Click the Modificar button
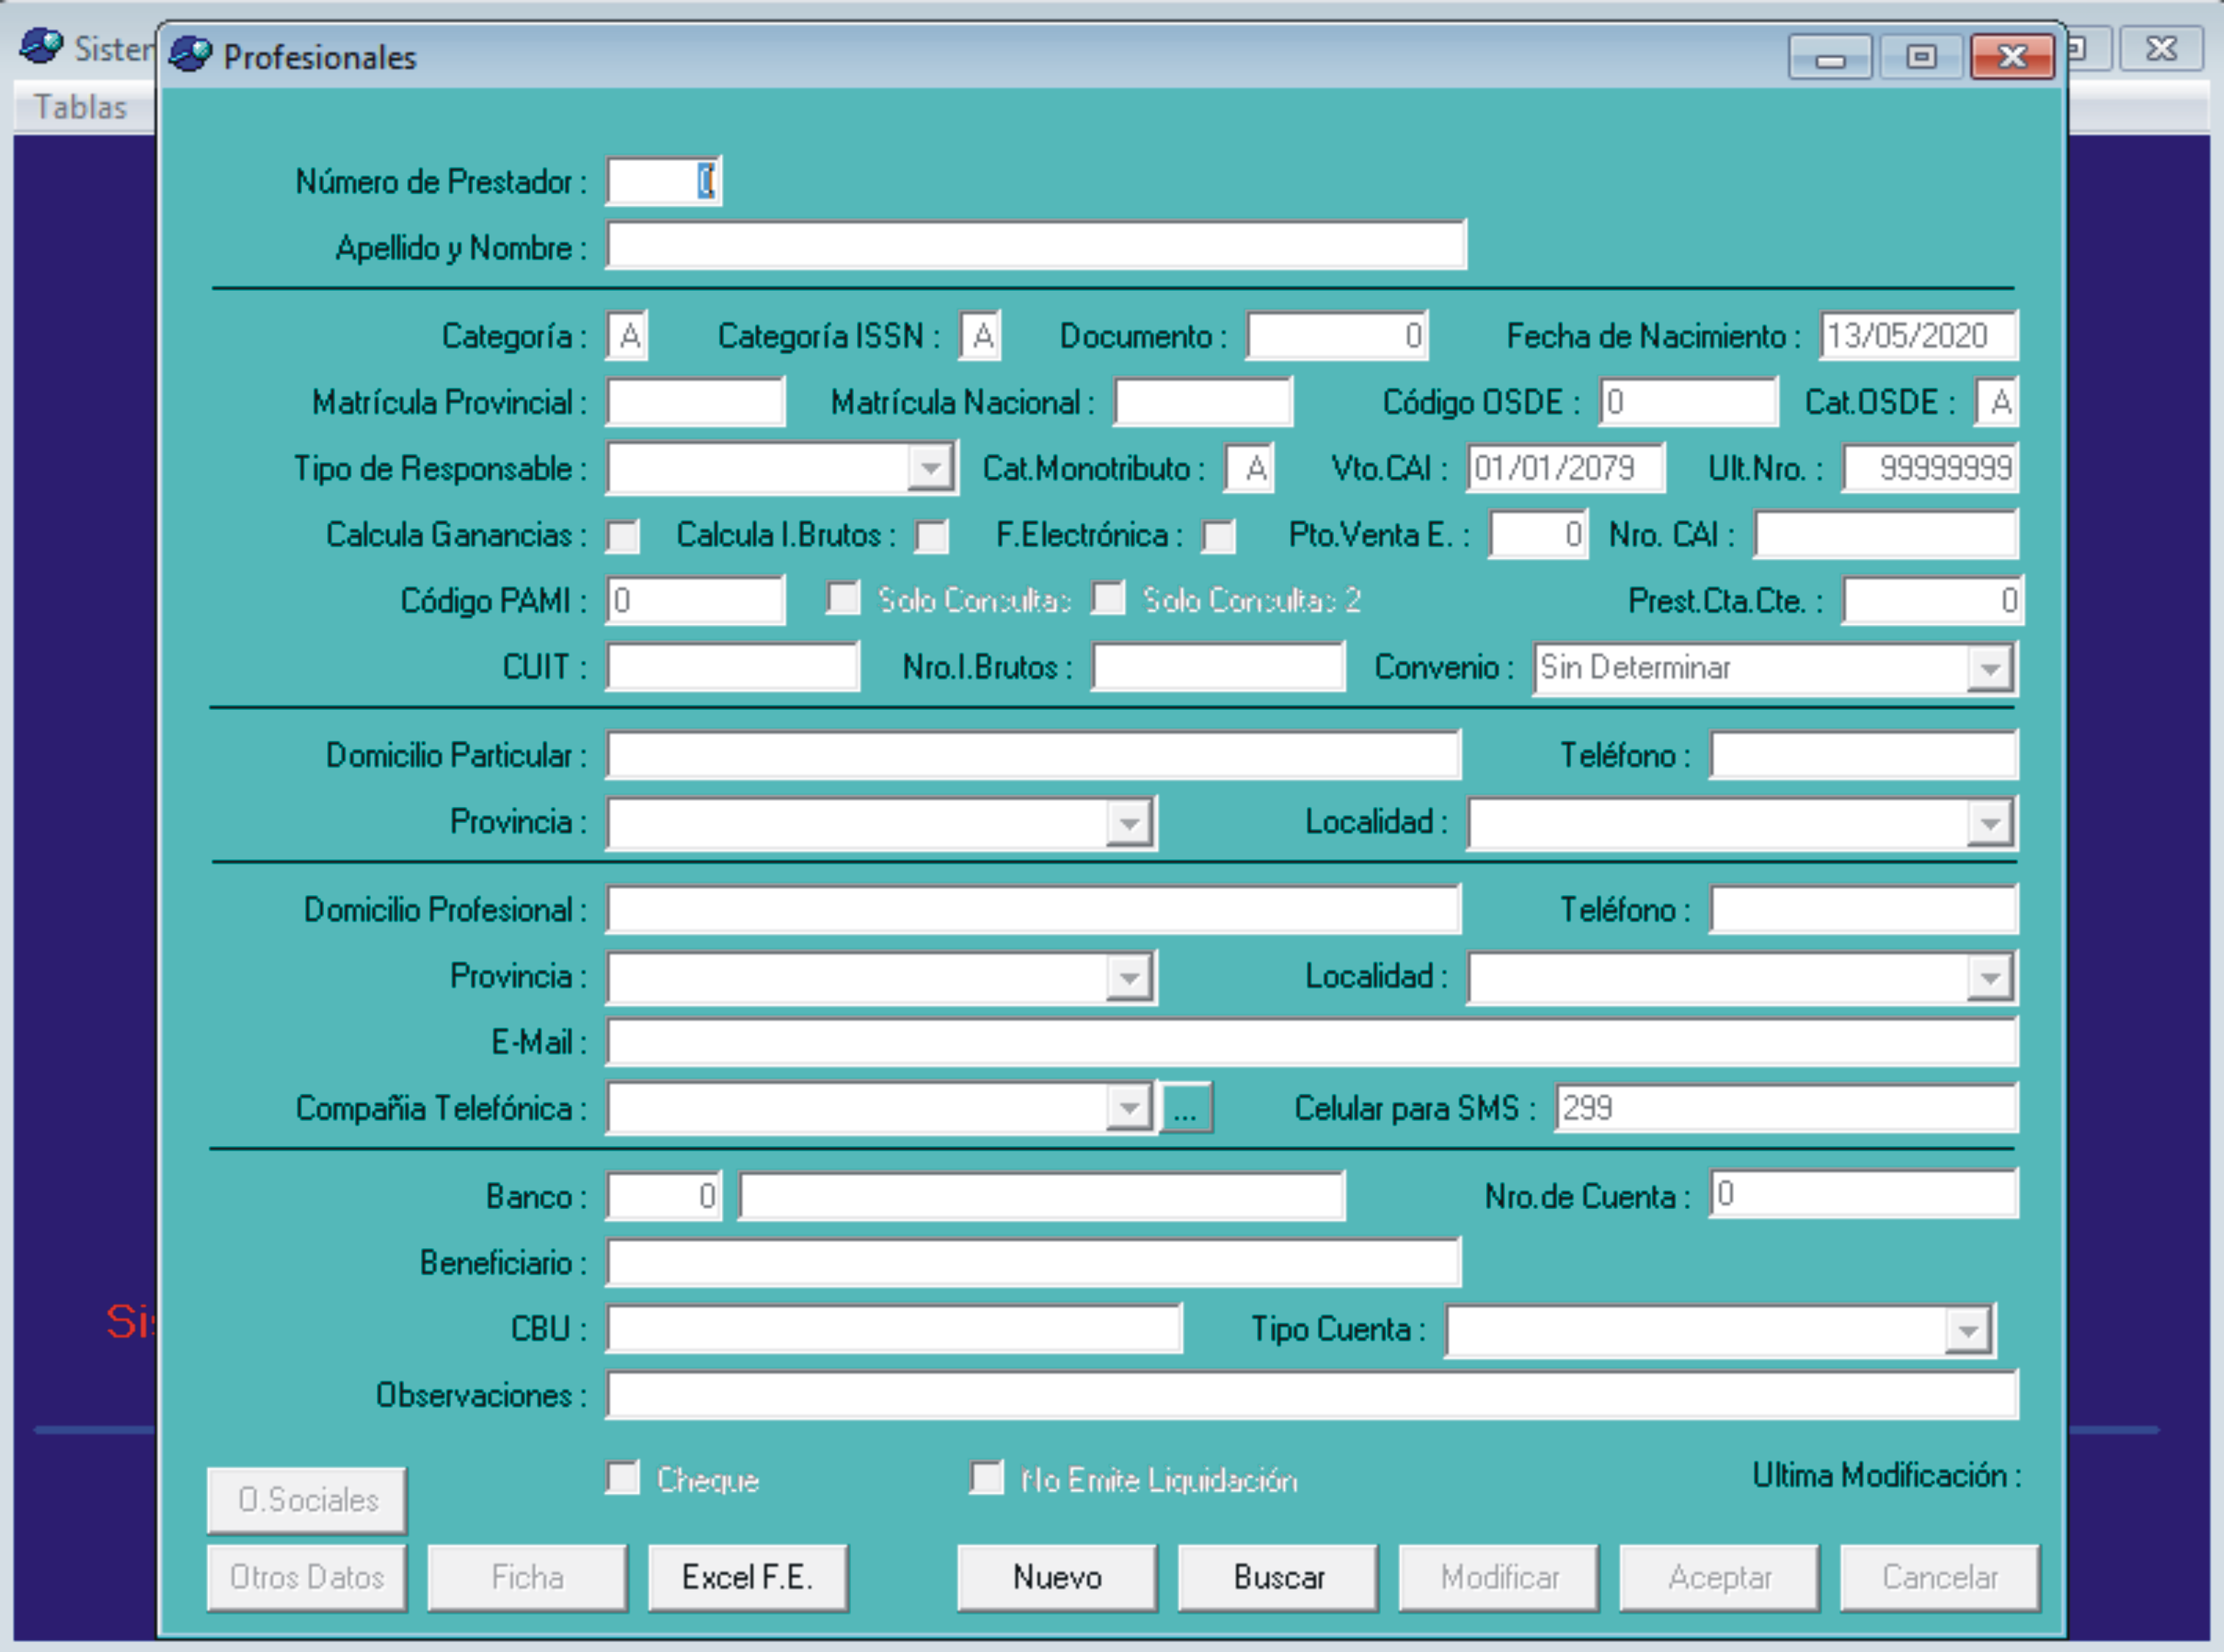2224x1652 pixels. (1499, 1578)
